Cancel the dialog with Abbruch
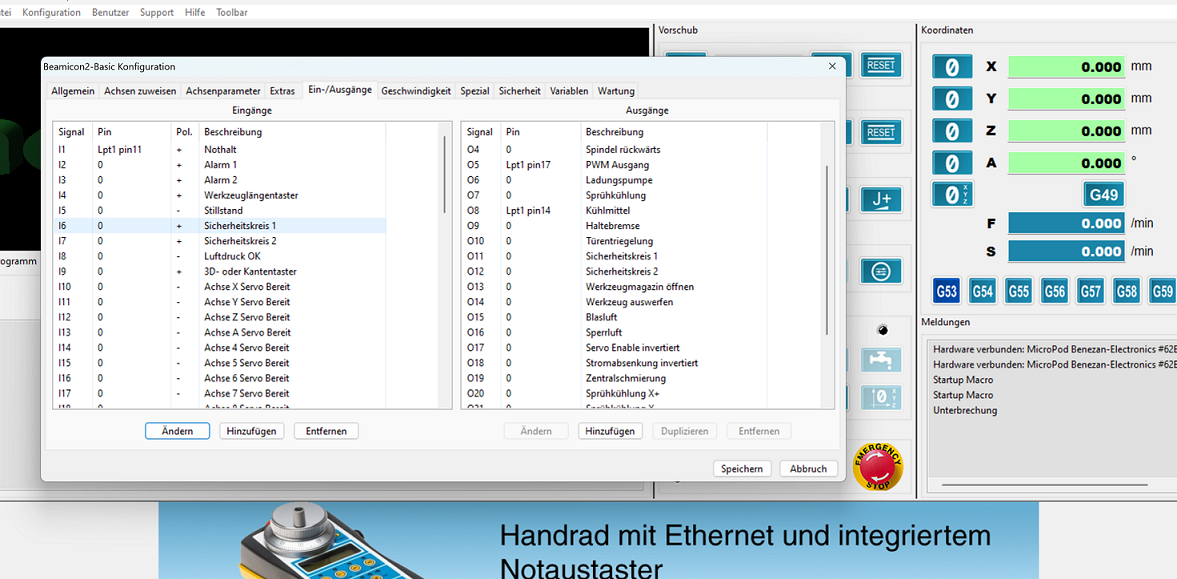 808,468
